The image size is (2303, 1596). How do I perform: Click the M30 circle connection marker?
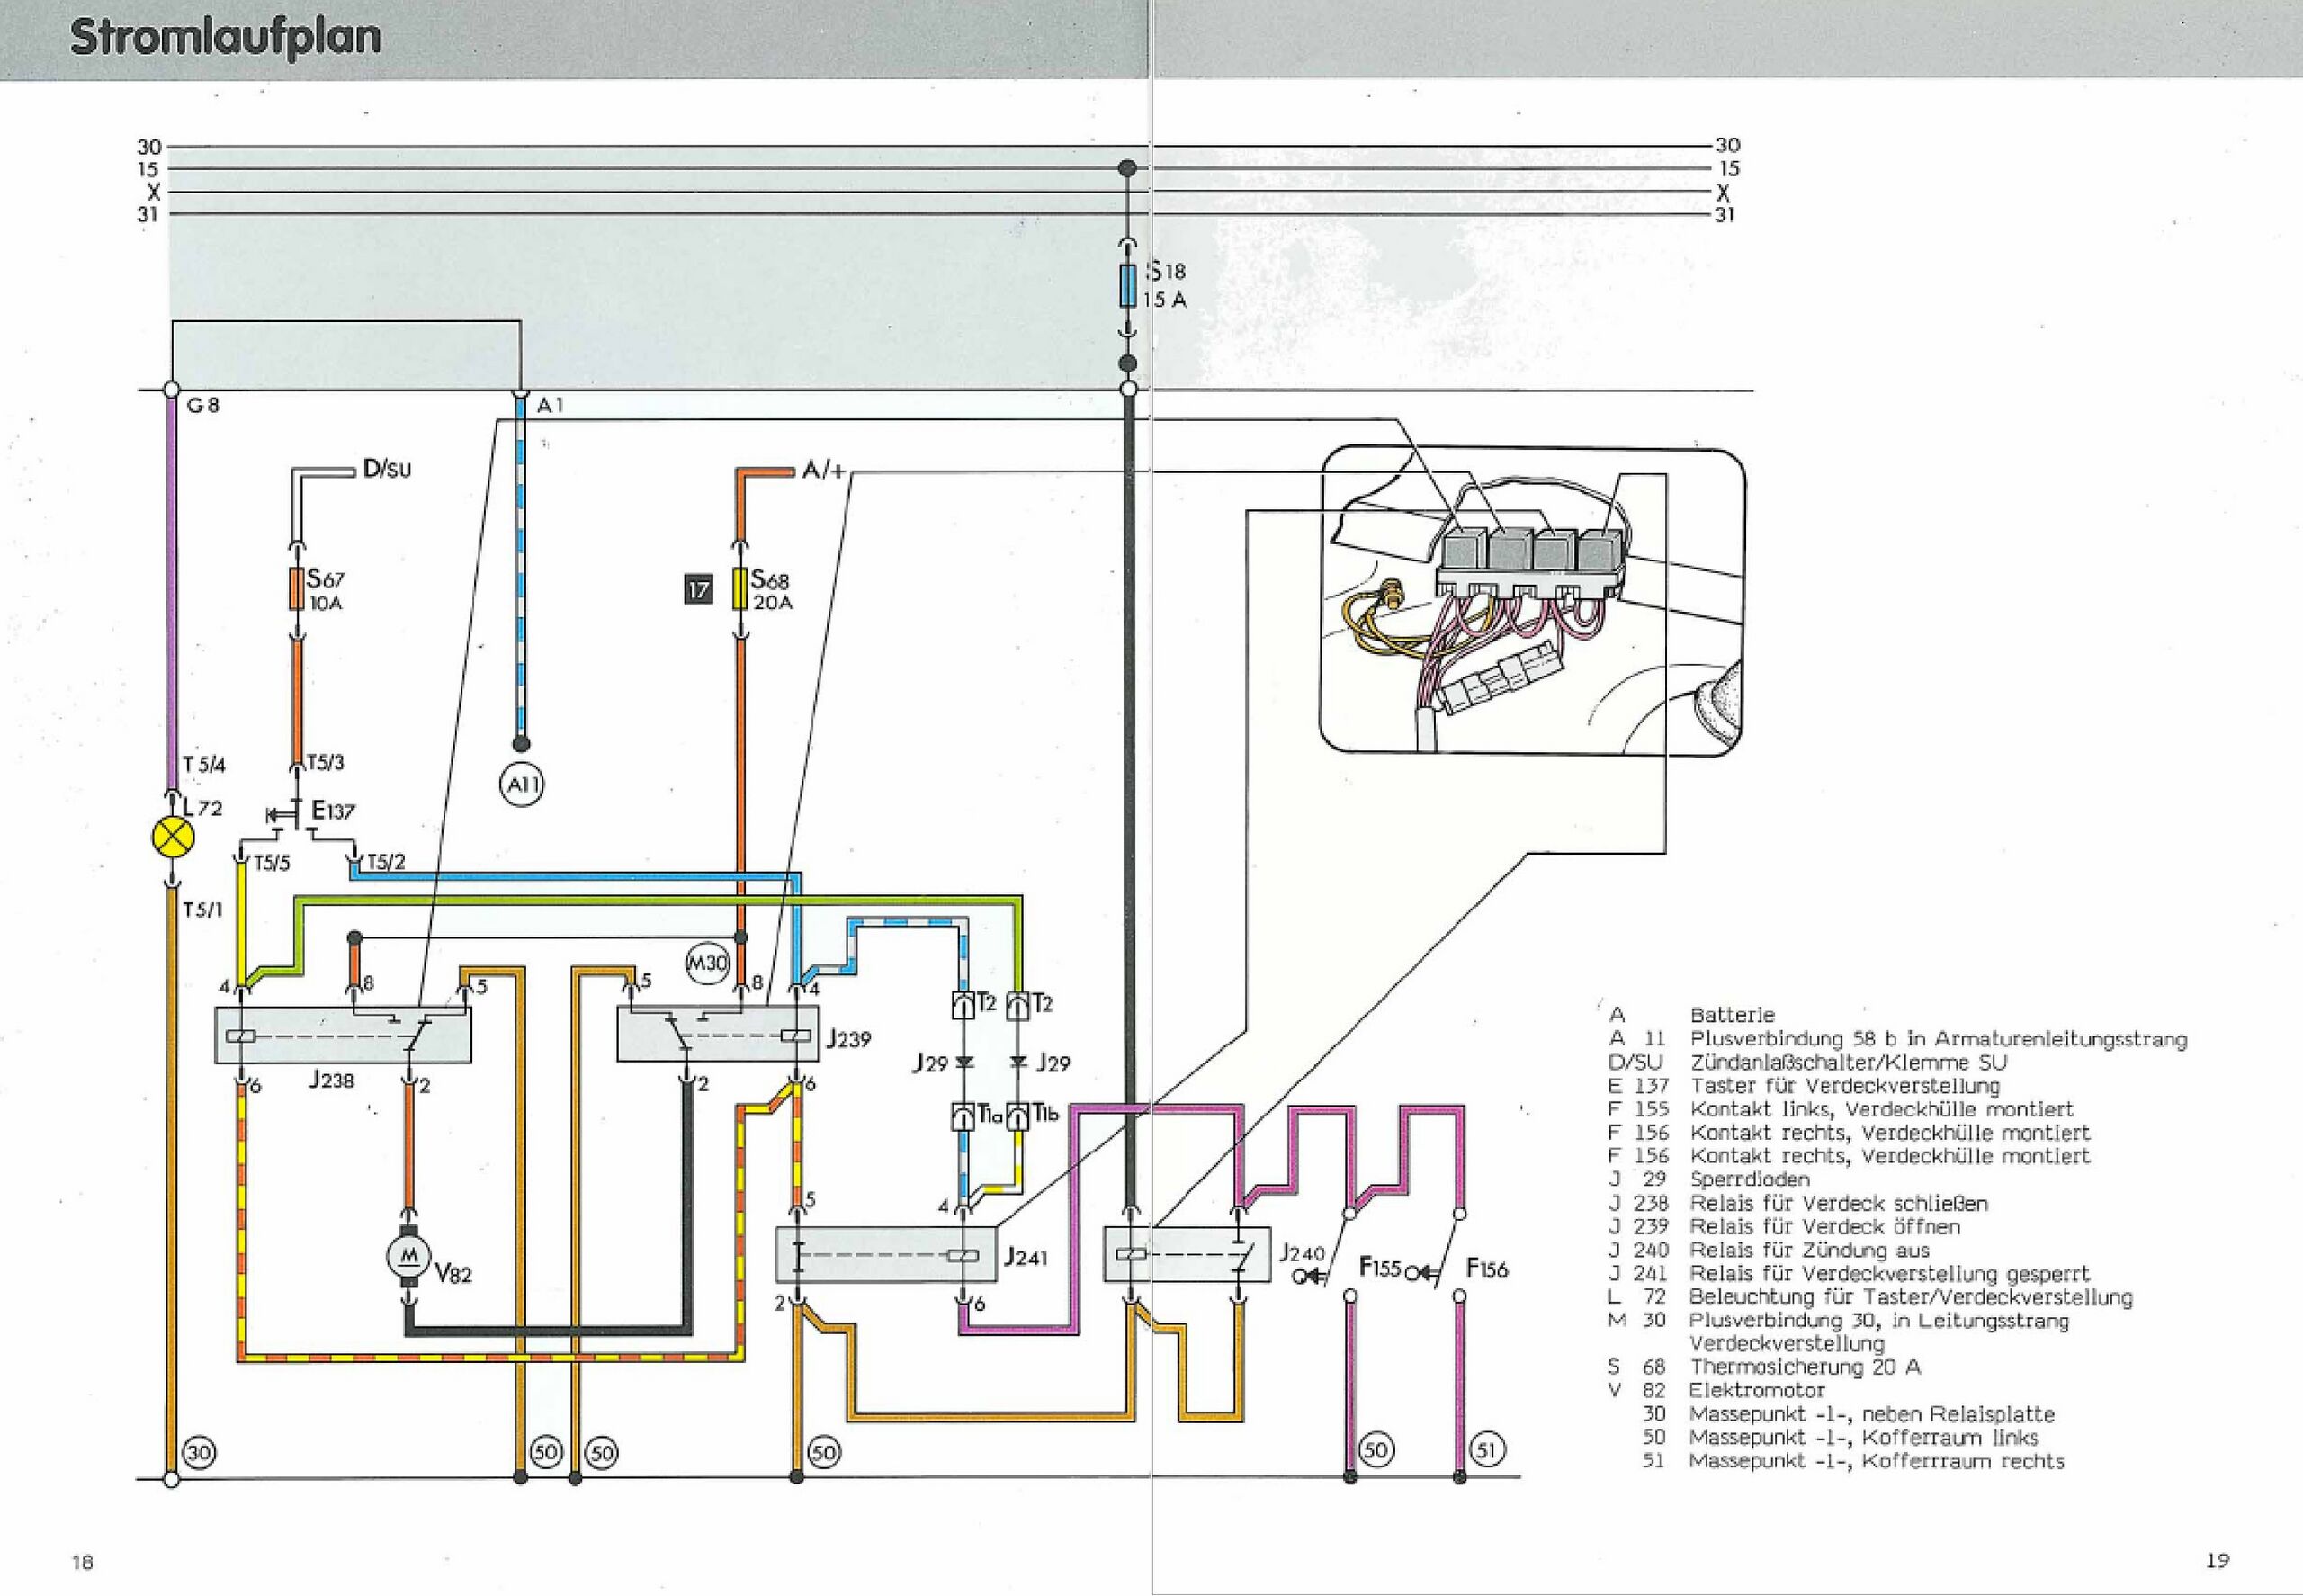707,963
